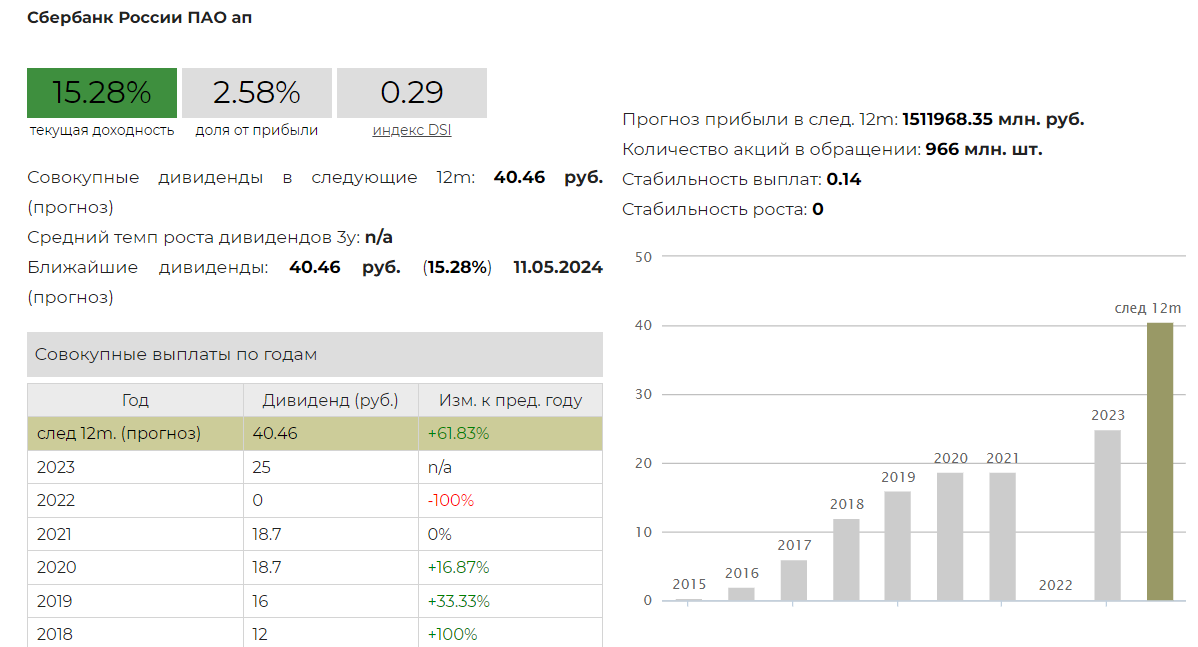Click the +33.33% change cell
Image resolution: width=1198 pixels, height=647 pixels.
point(510,601)
